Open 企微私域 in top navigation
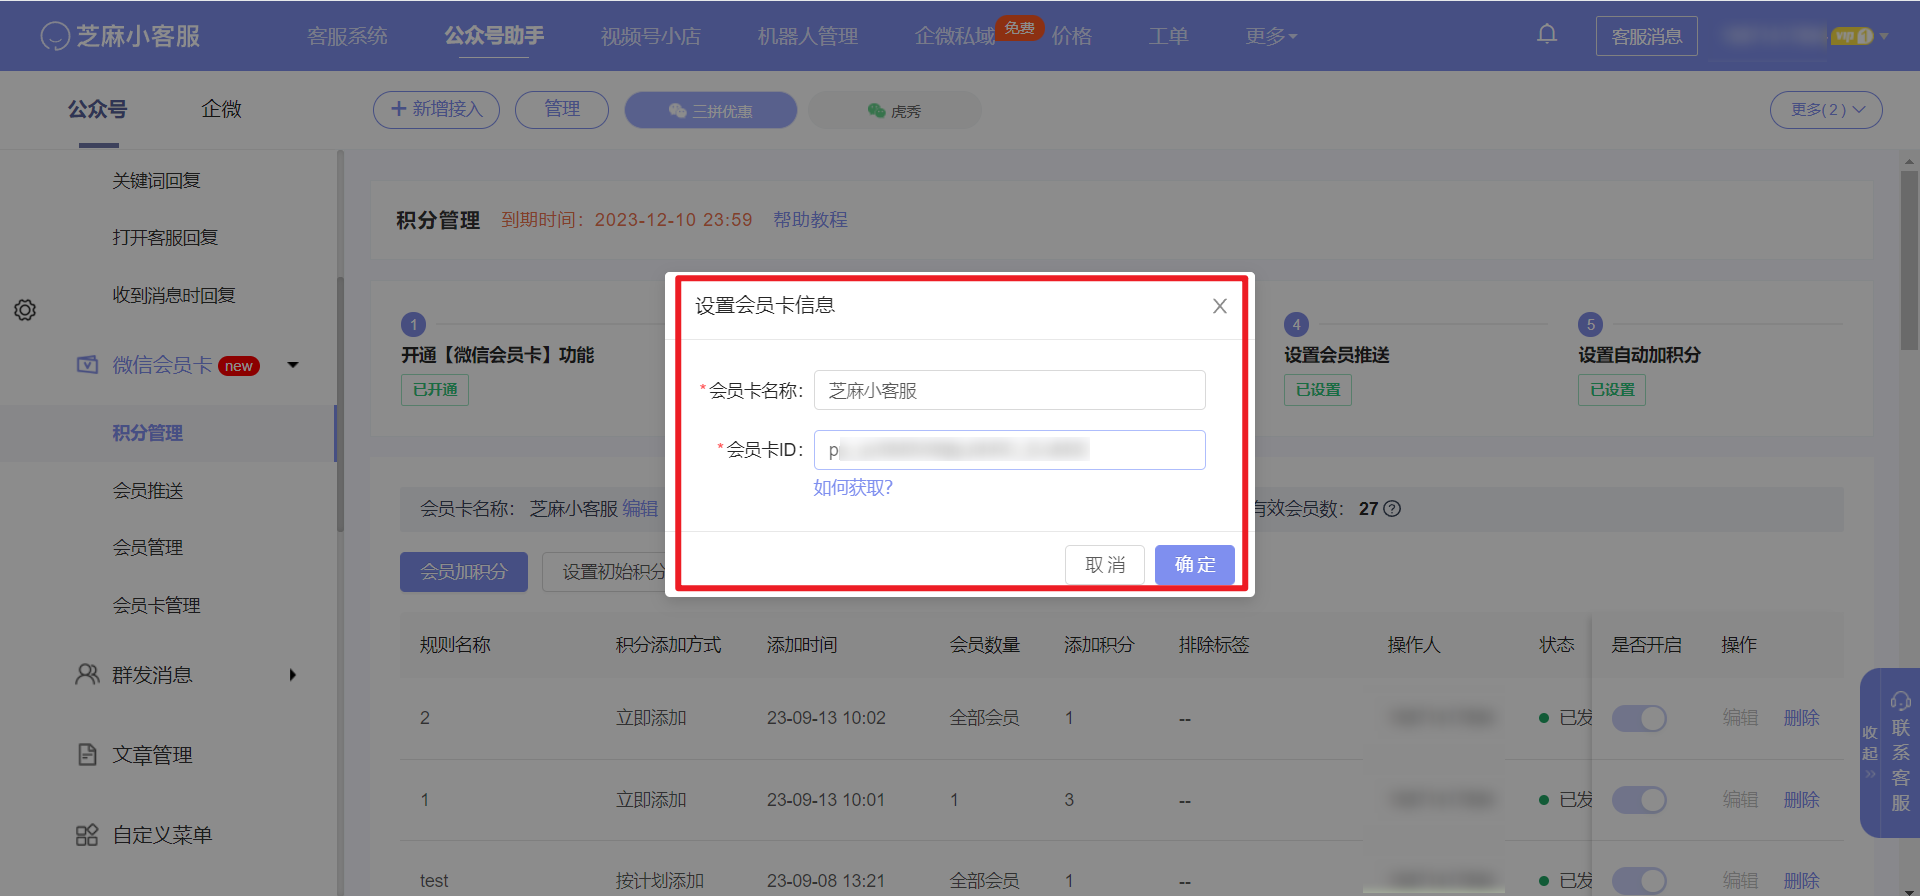This screenshot has width=1920, height=896. coord(955,36)
